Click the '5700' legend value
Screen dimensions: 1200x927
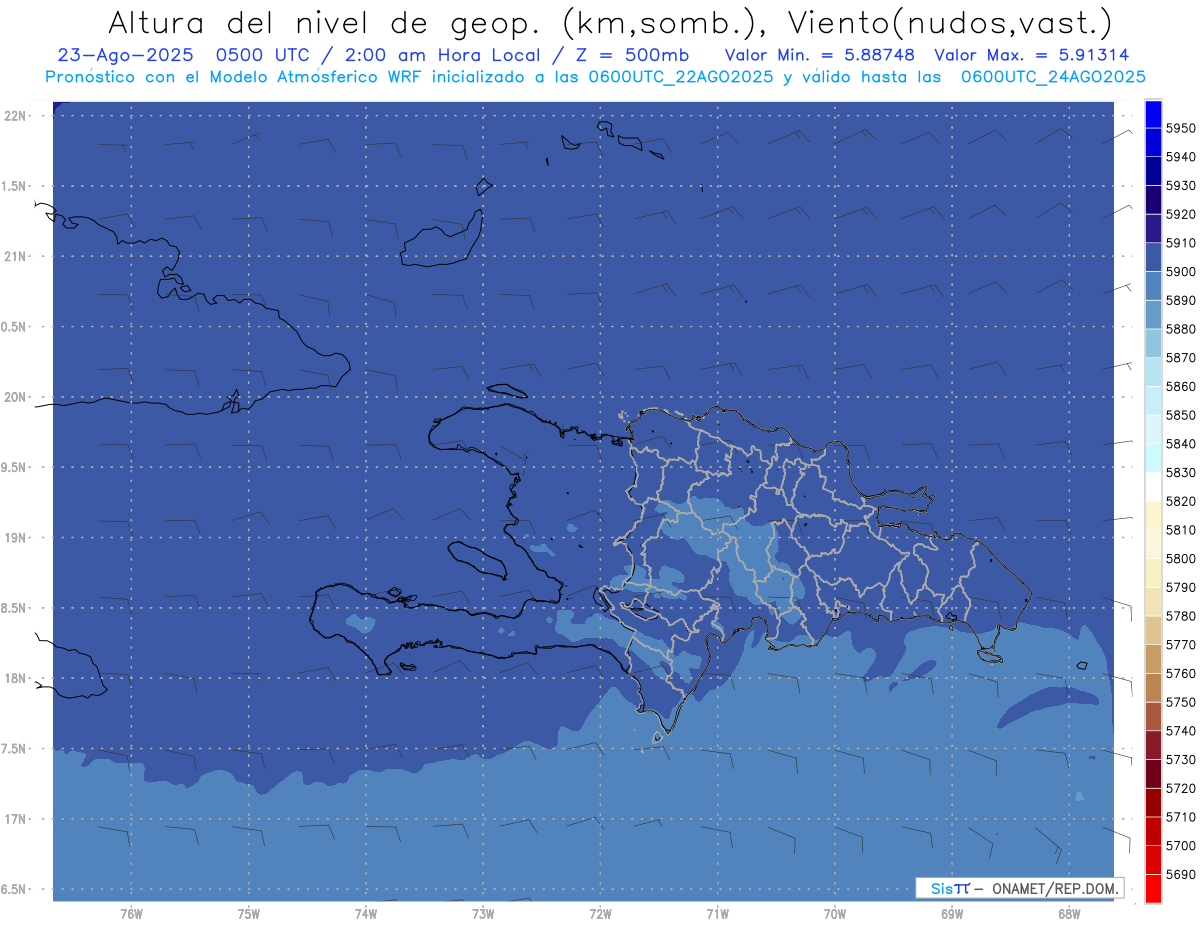(1180, 846)
